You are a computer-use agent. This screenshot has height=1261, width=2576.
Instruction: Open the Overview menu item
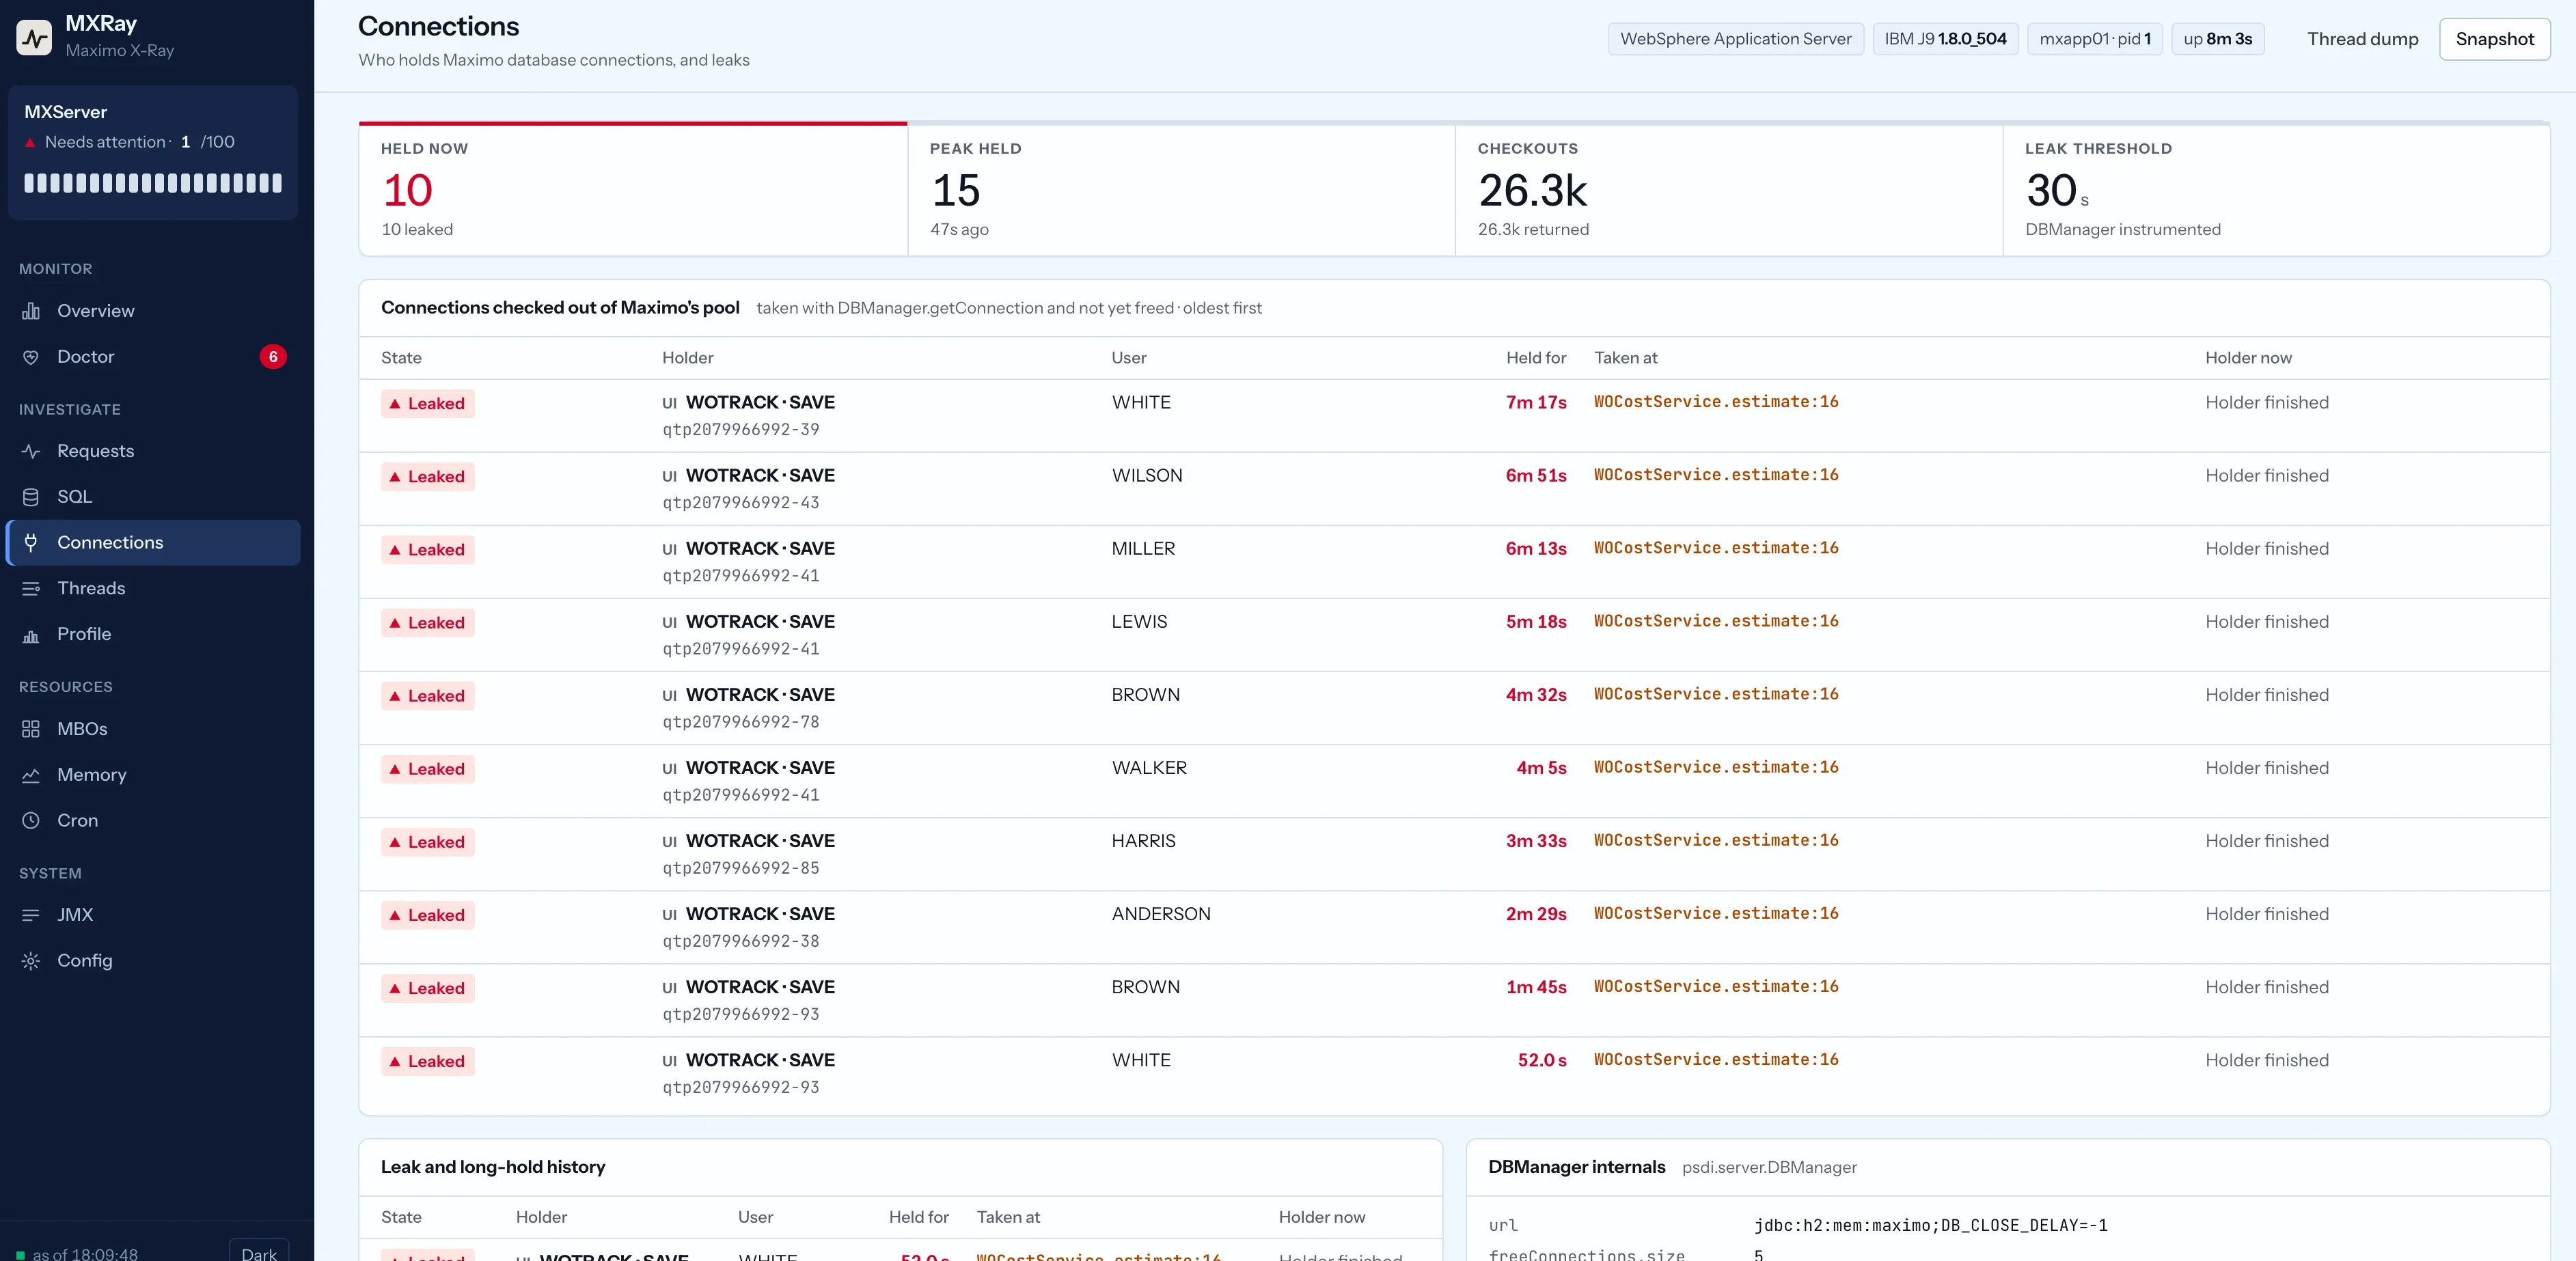click(153, 311)
